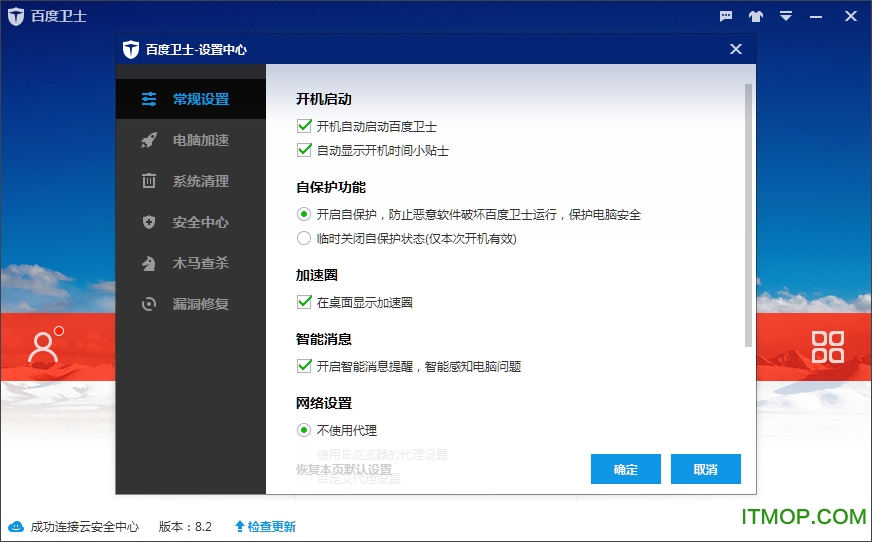Click the 取消 button
This screenshot has width=872, height=542.
[x=706, y=469]
